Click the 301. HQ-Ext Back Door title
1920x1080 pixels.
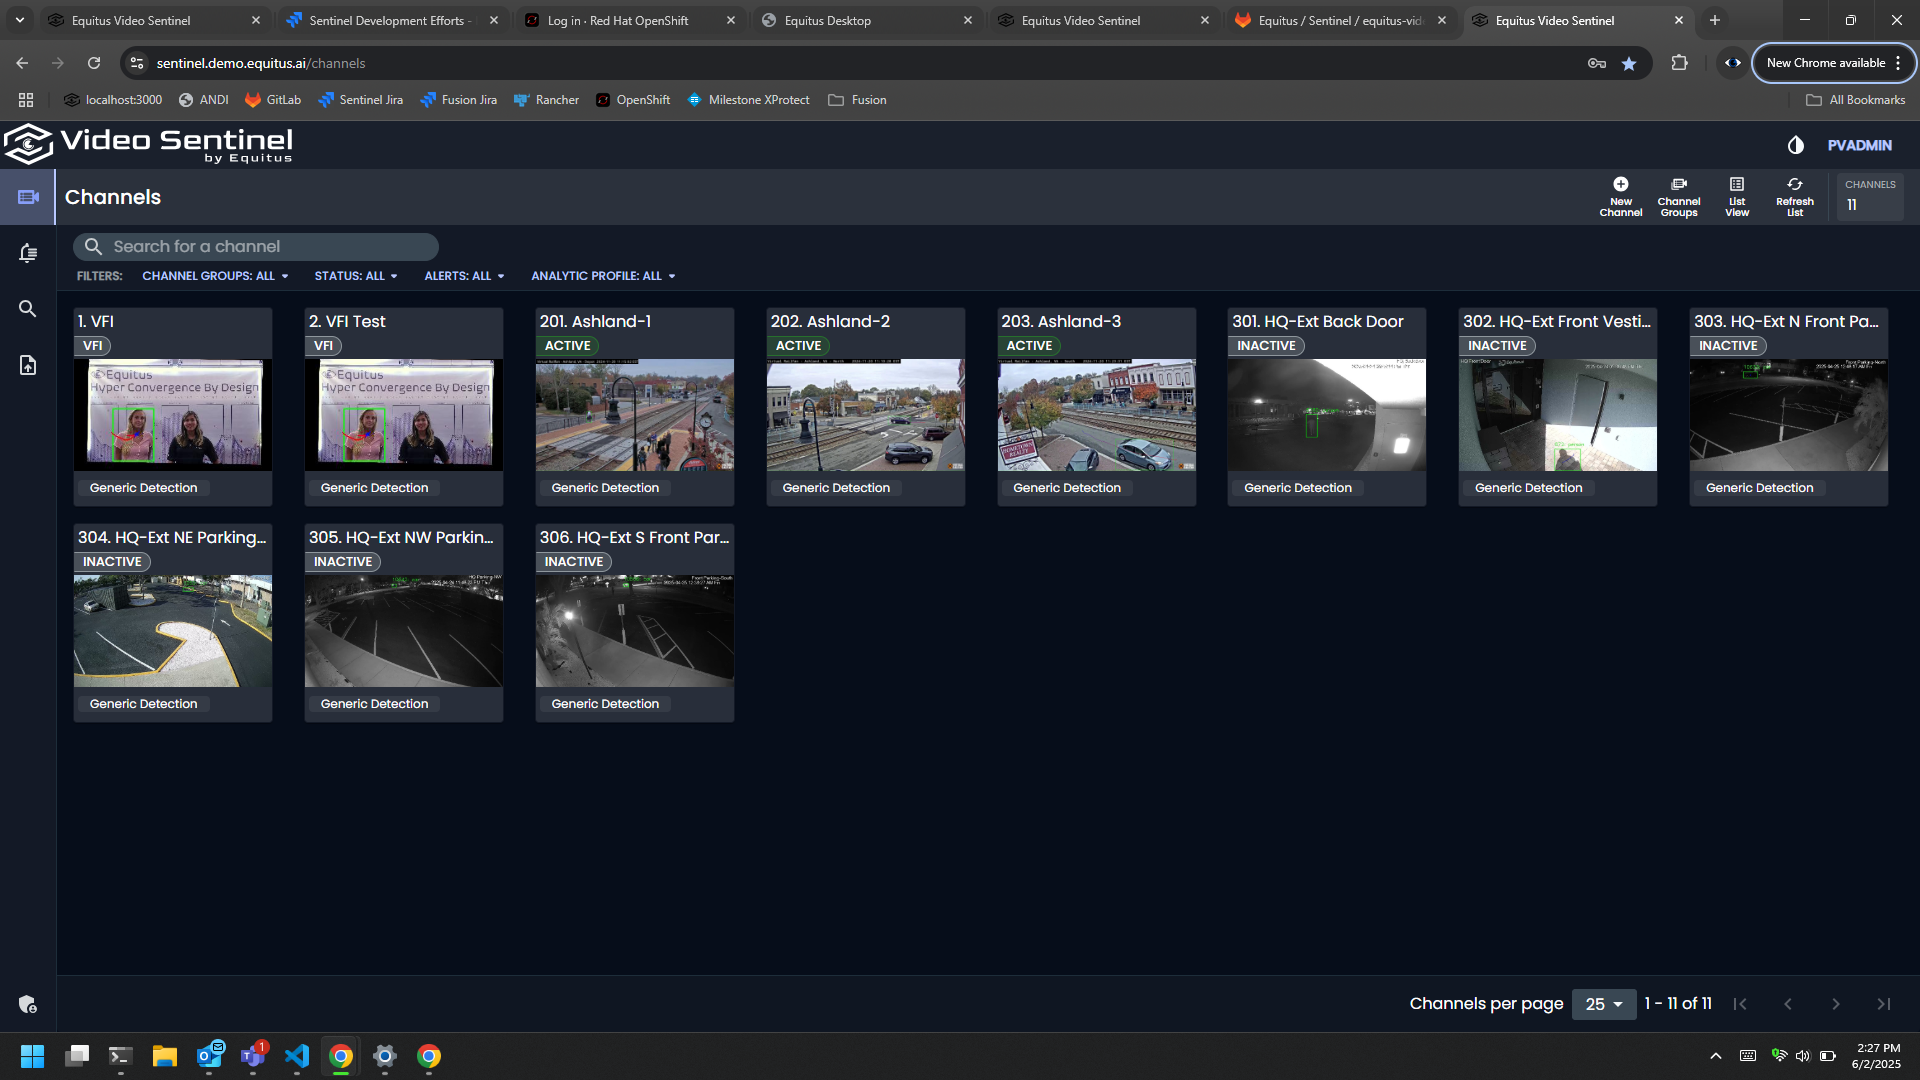click(1317, 321)
